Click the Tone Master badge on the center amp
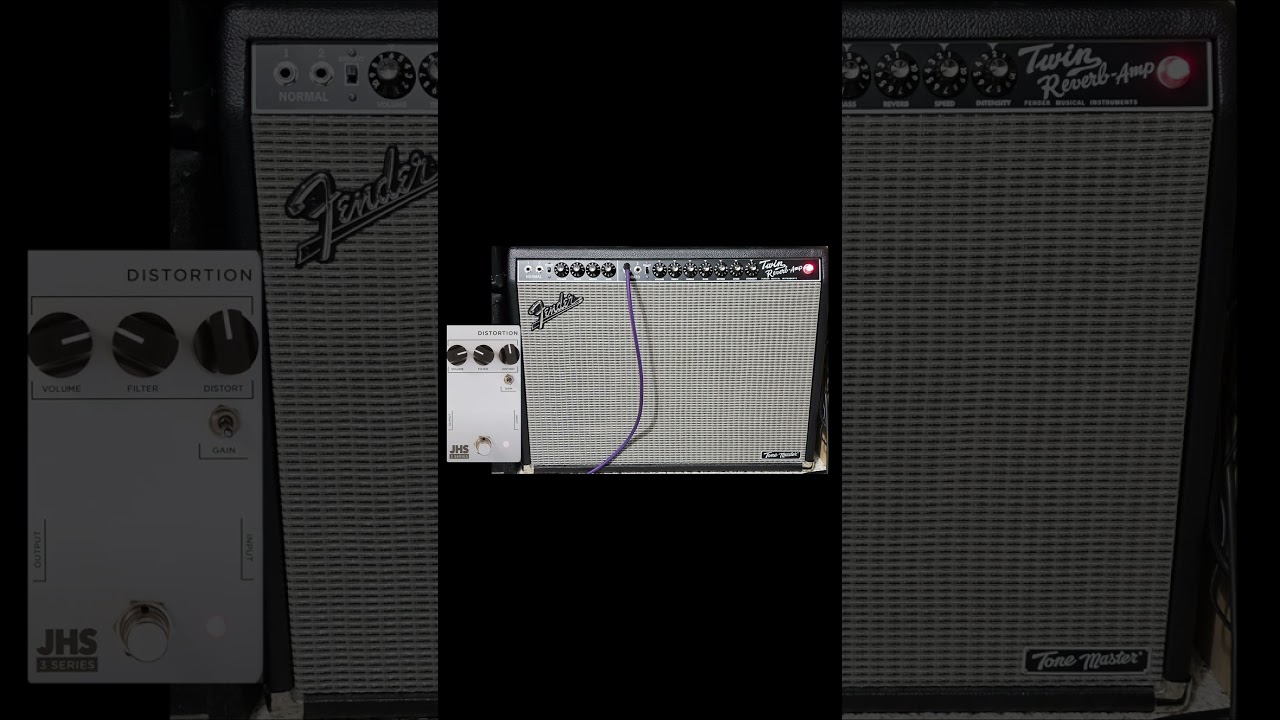 (x=780, y=455)
